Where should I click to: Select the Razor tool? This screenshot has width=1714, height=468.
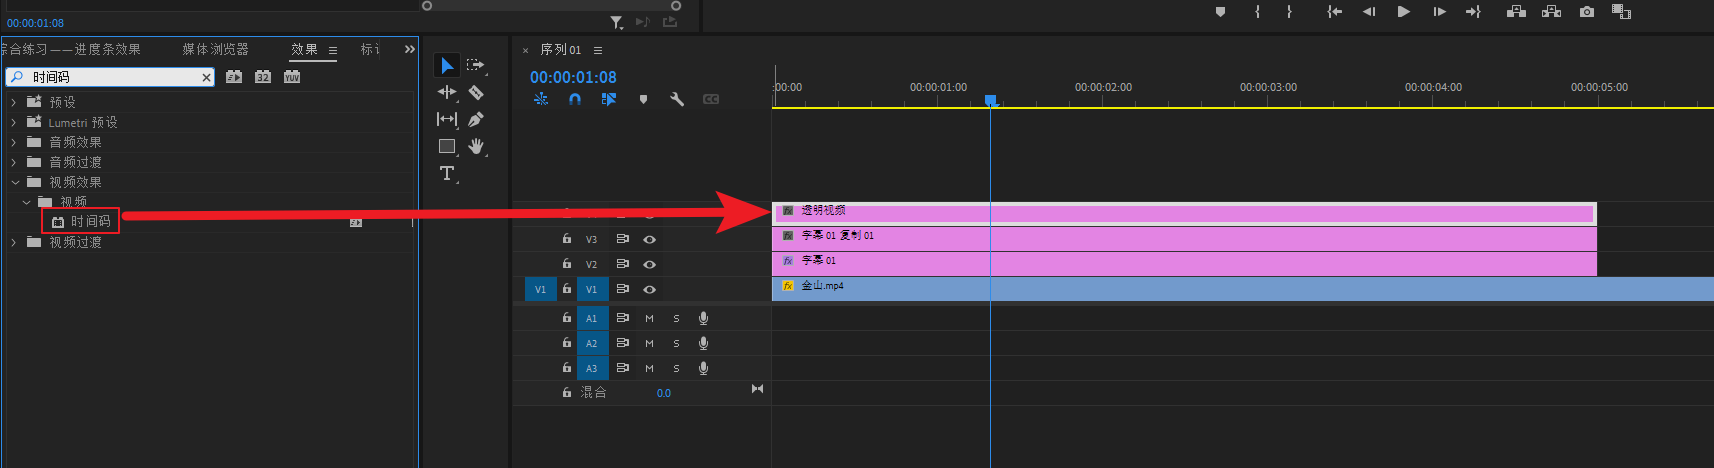(x=476, y=92)
